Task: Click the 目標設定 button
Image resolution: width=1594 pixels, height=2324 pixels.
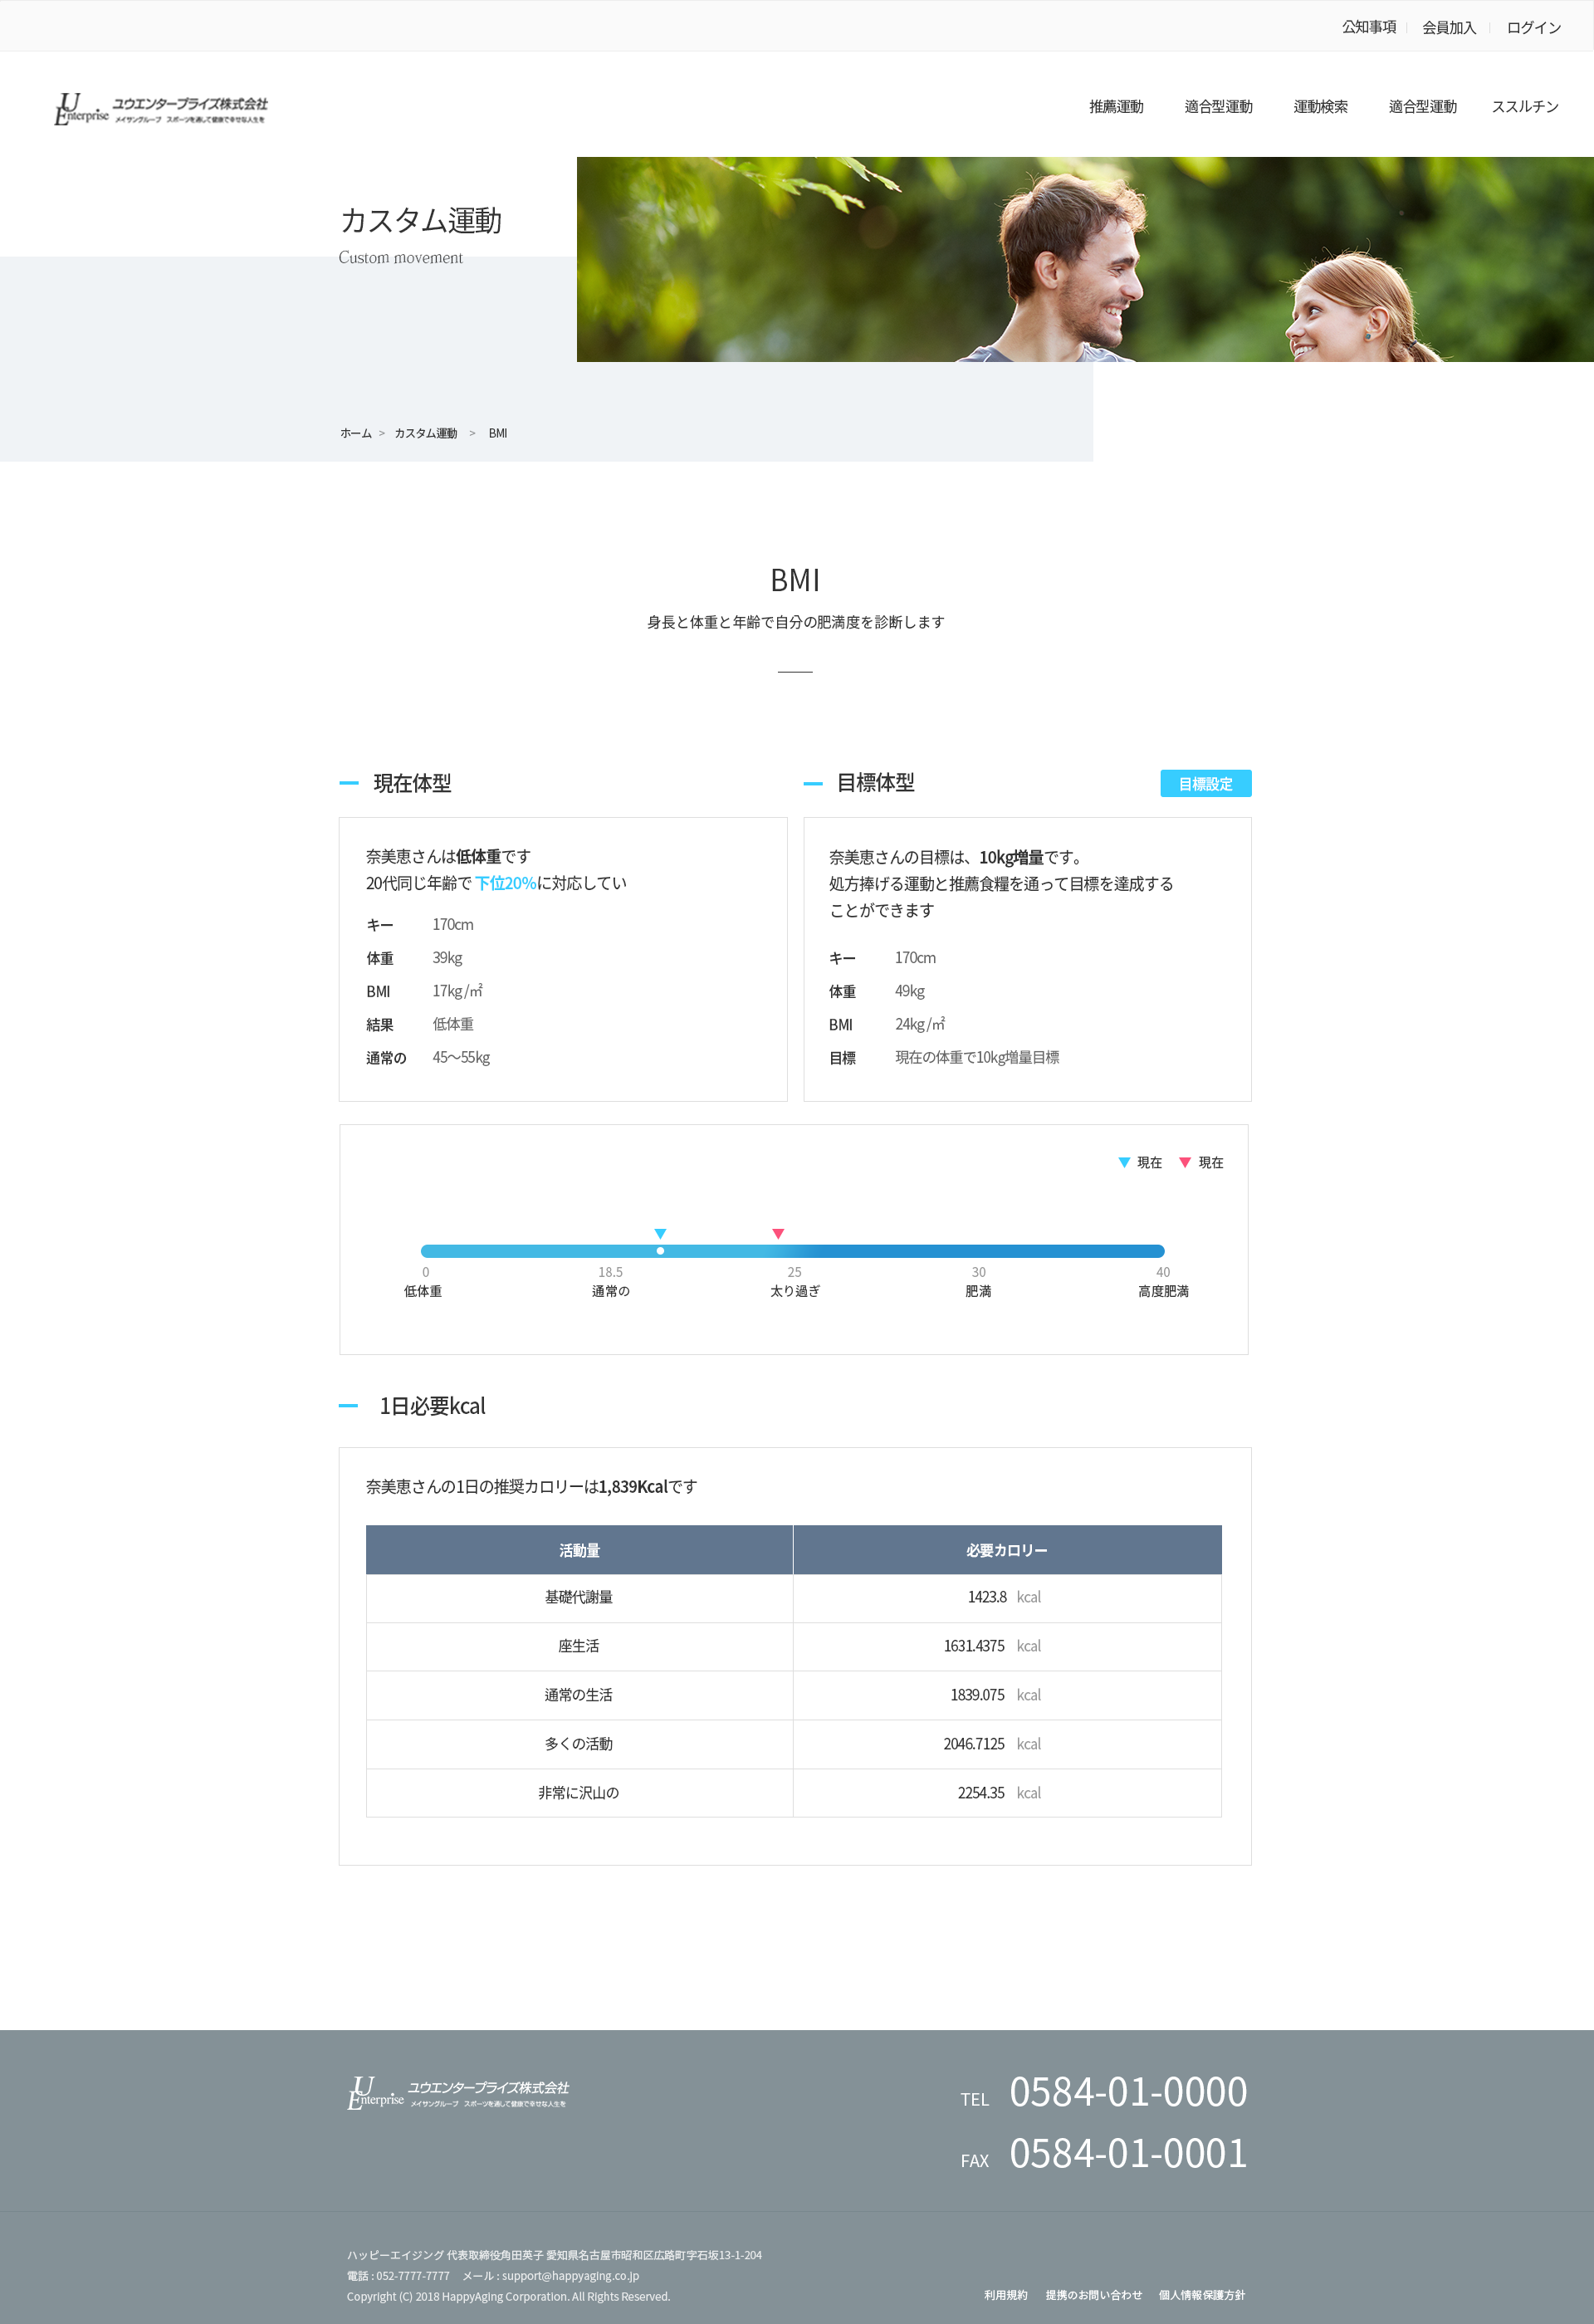Action: (x=1205, y=784)
